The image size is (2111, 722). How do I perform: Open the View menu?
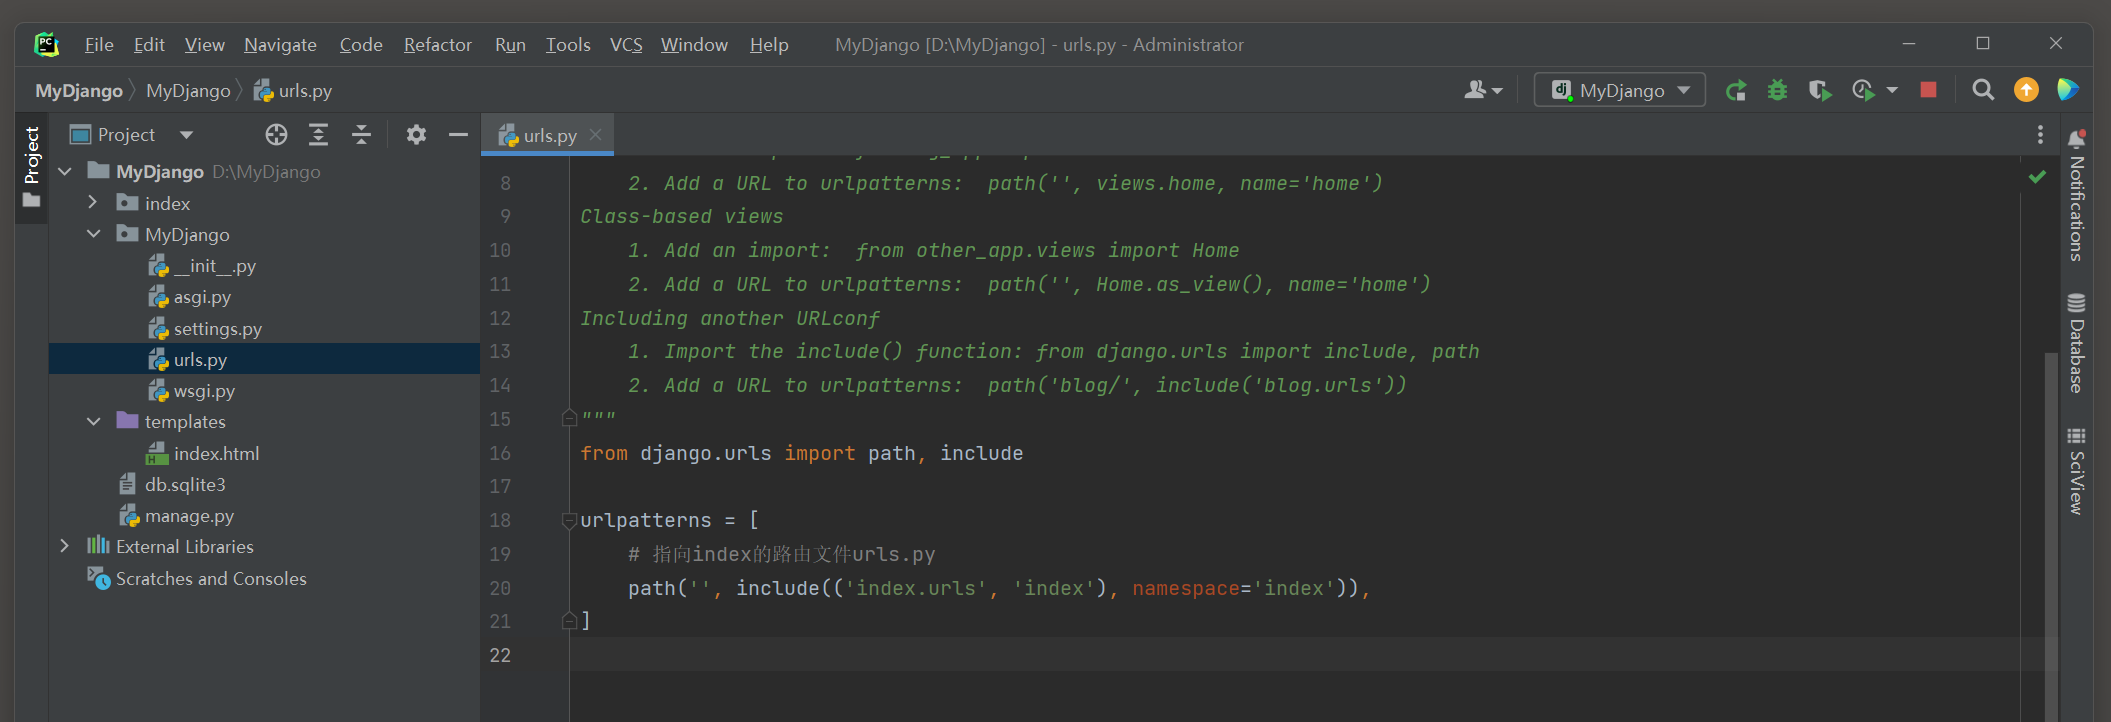204,45
